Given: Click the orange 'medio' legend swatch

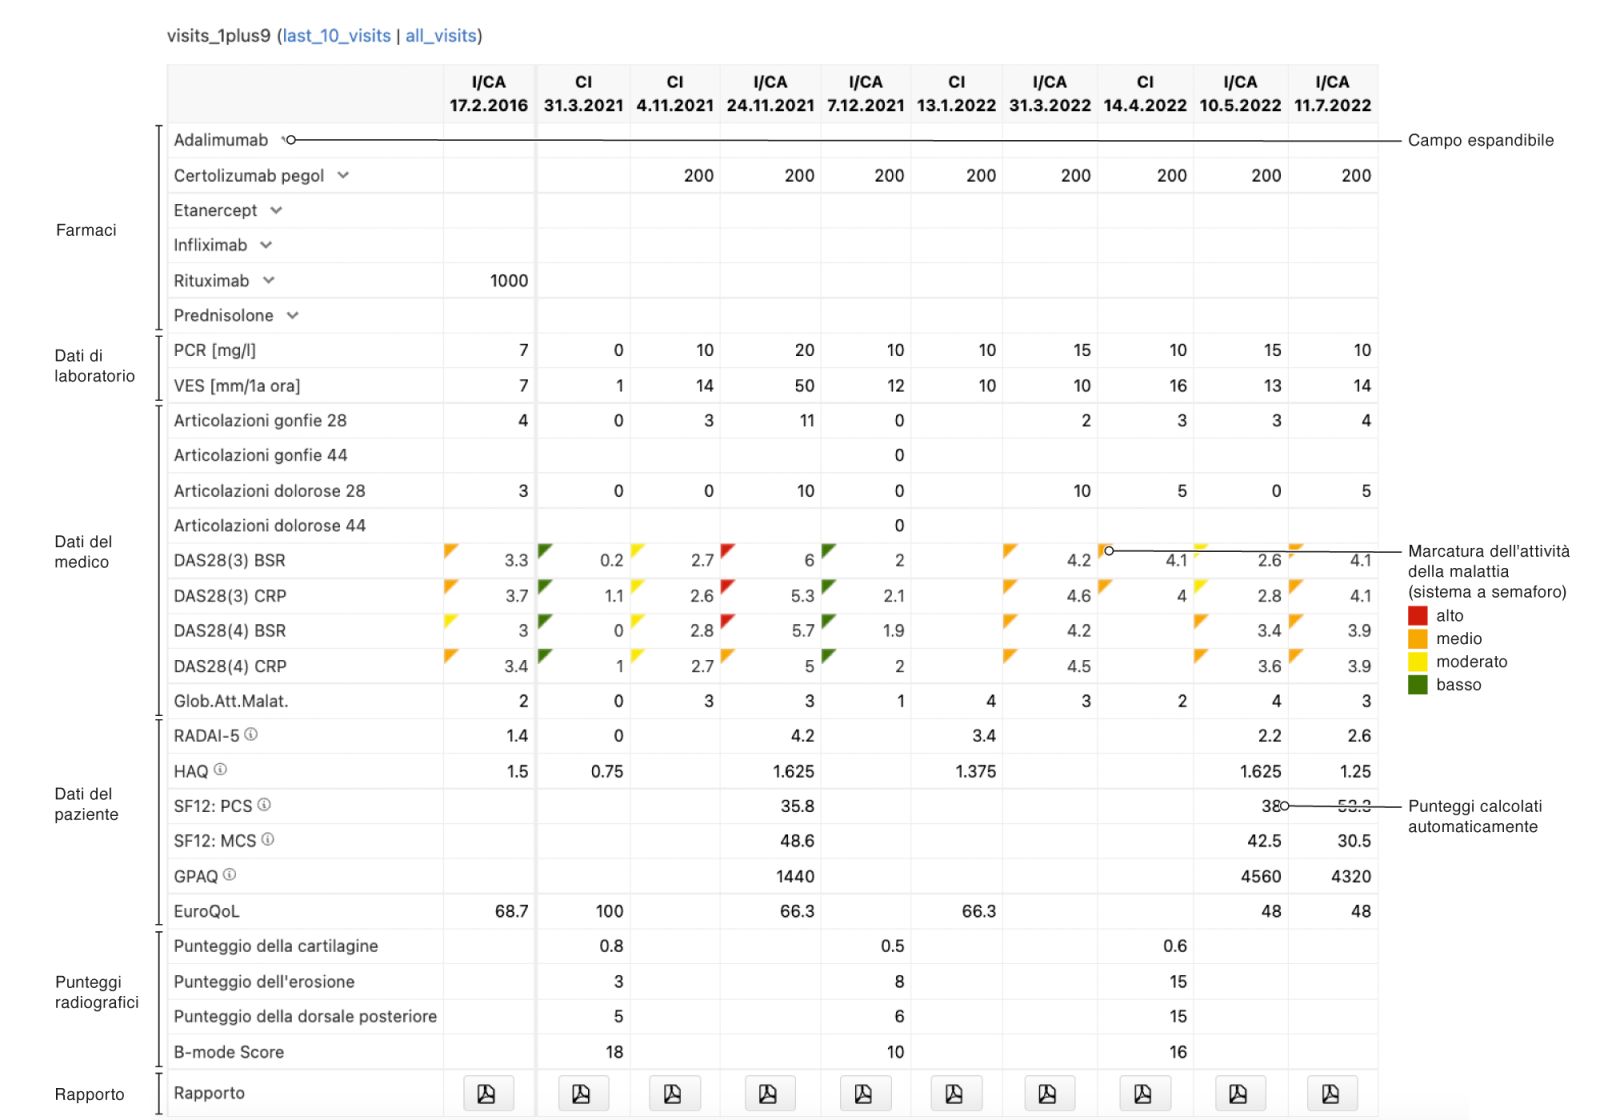Looking at the screenshot, I should [x=1417, y=638].
